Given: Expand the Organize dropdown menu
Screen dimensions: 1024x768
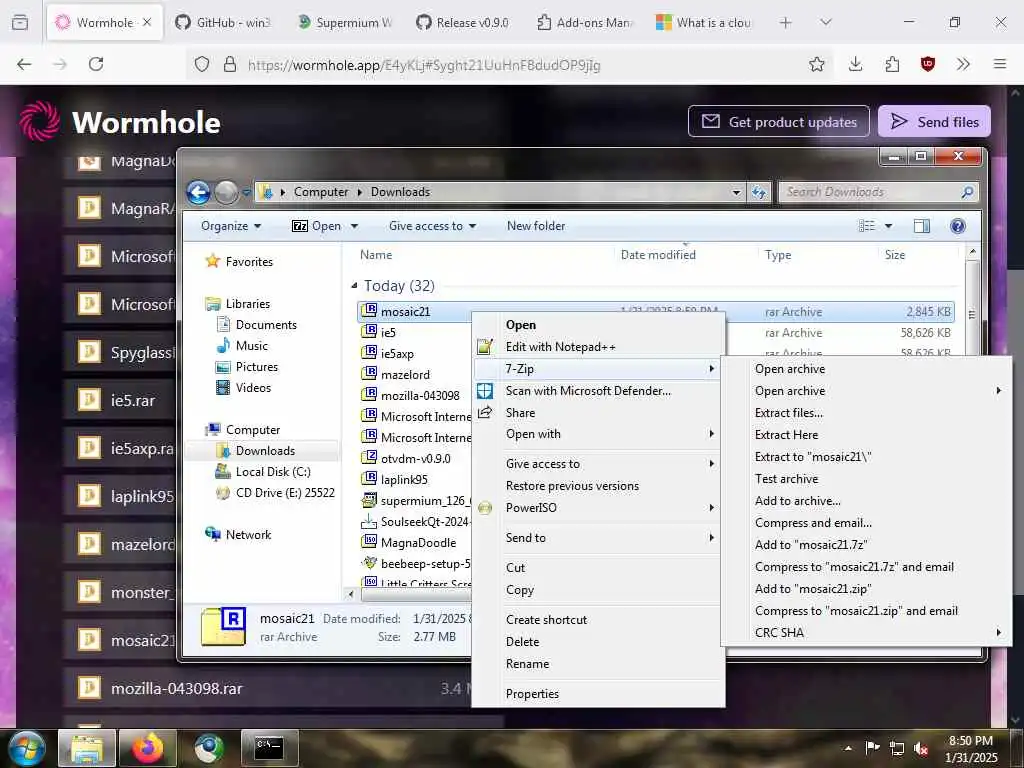Looking at the screenshot, I should coord(231,226).
